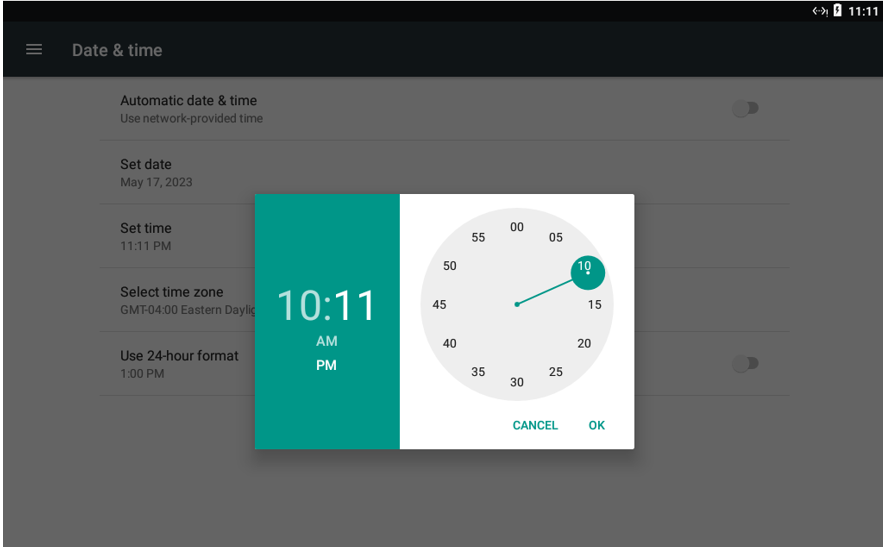The image size is (883, 549).
Task: Choose 45 minutes on clock face
Action: (x=439, y=305)
